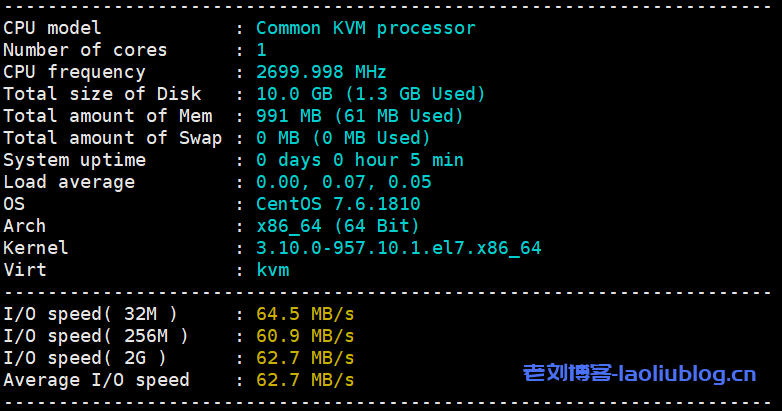
Task: Click the "Total amount of Swap" label
Action: 112,138
